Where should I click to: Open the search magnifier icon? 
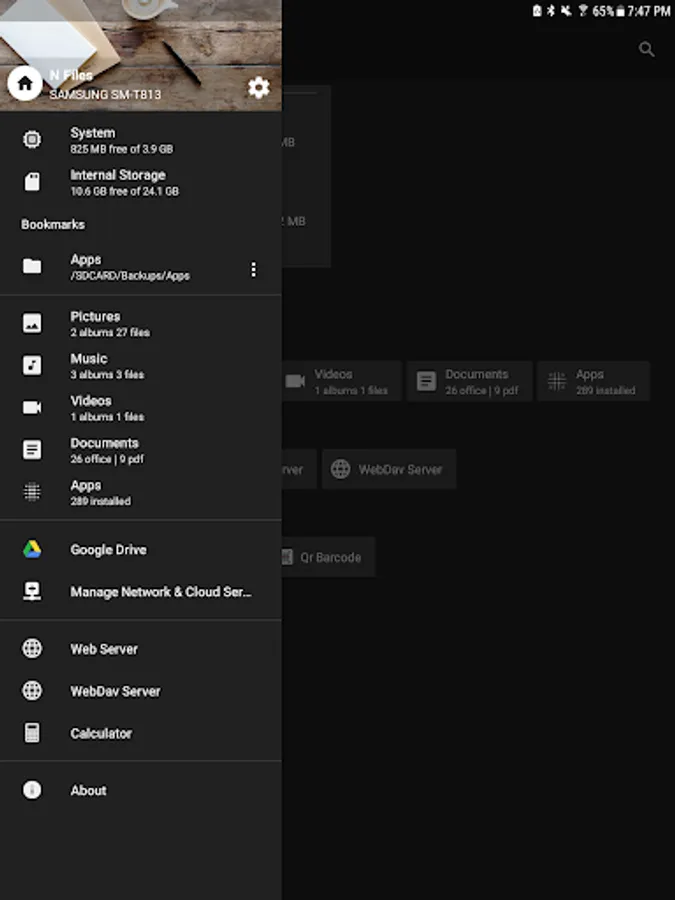tap(647, 49)
